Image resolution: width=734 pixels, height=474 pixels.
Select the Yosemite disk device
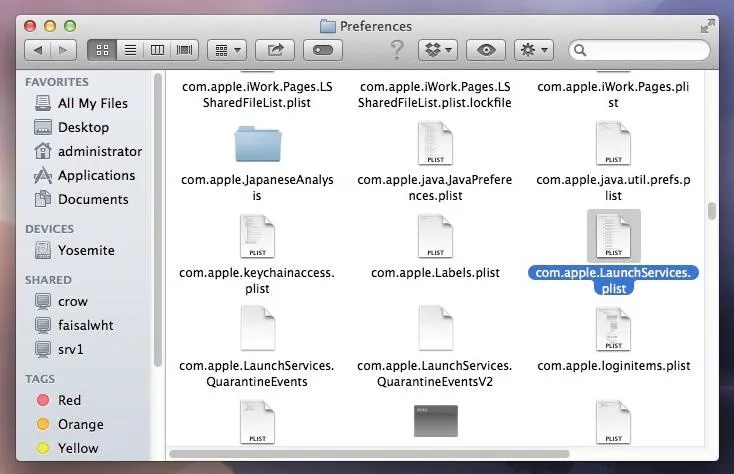(x=74, y=250)
